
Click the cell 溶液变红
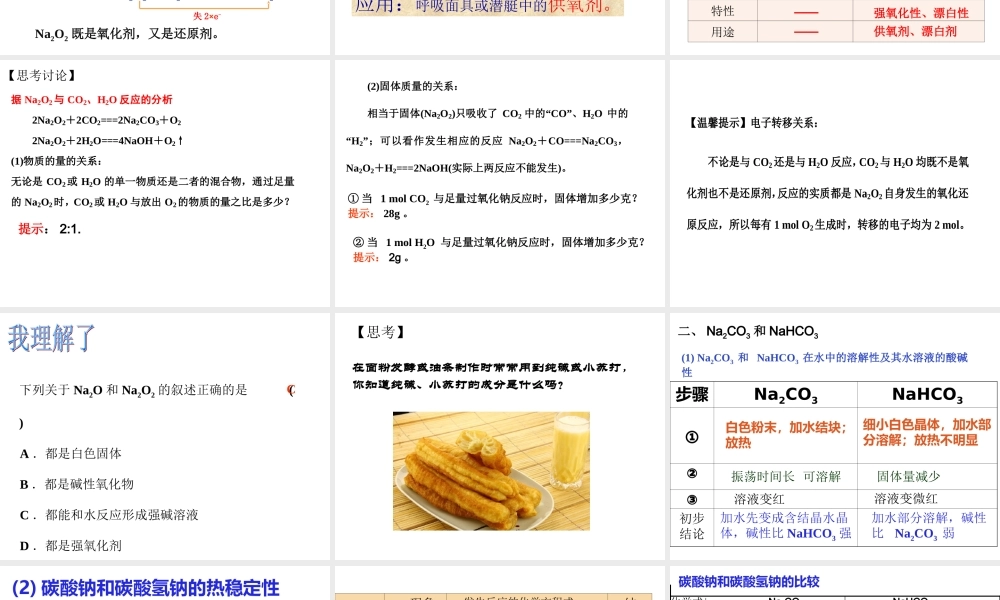click(x=786, y=499)
